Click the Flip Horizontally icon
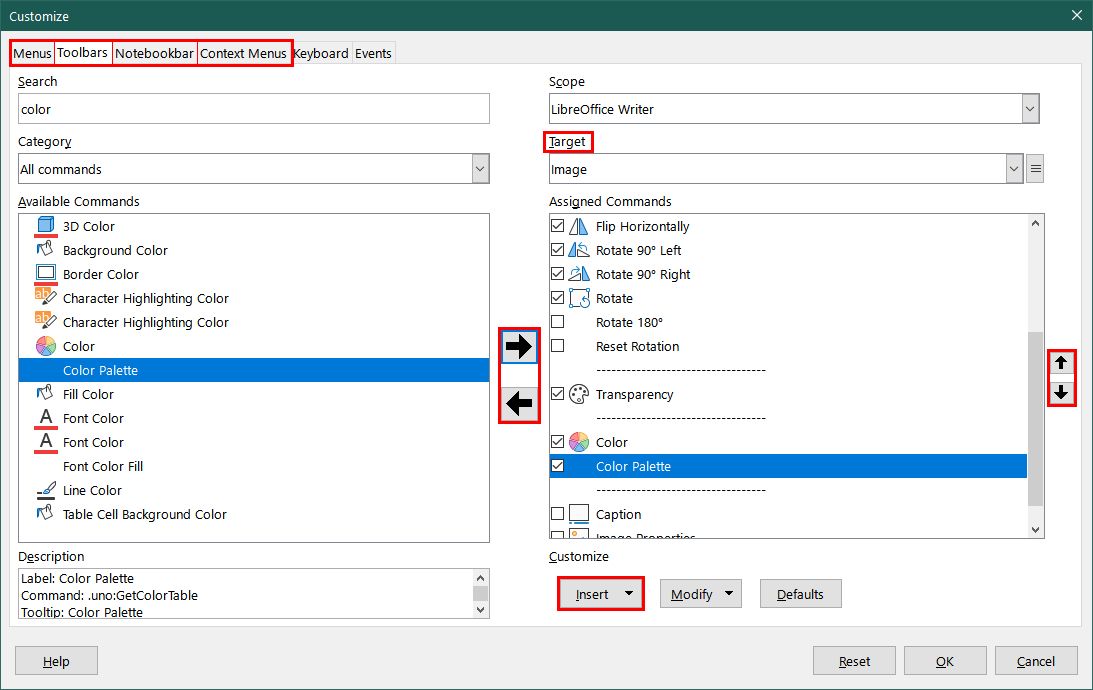 579,226
